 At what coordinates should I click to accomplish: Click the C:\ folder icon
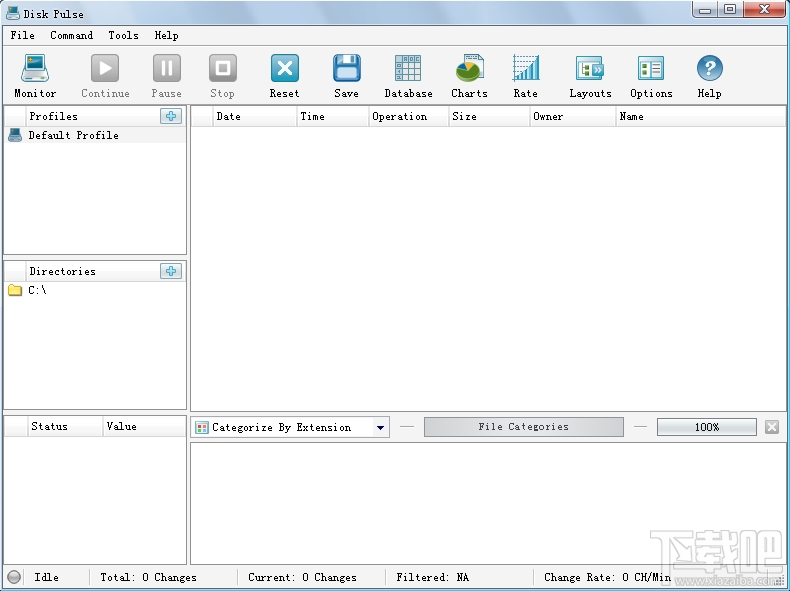coord(15,290)
